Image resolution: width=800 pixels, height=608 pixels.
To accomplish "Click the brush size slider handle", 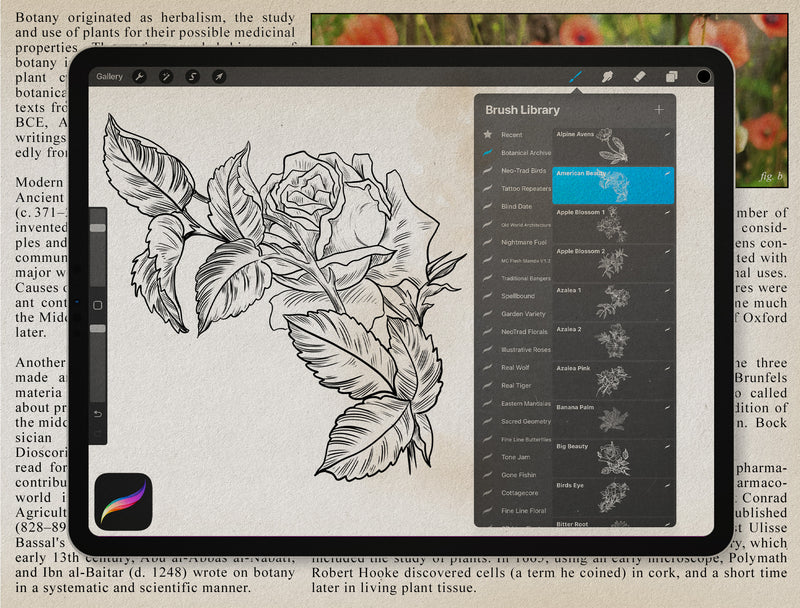I will tap(98, 229).
